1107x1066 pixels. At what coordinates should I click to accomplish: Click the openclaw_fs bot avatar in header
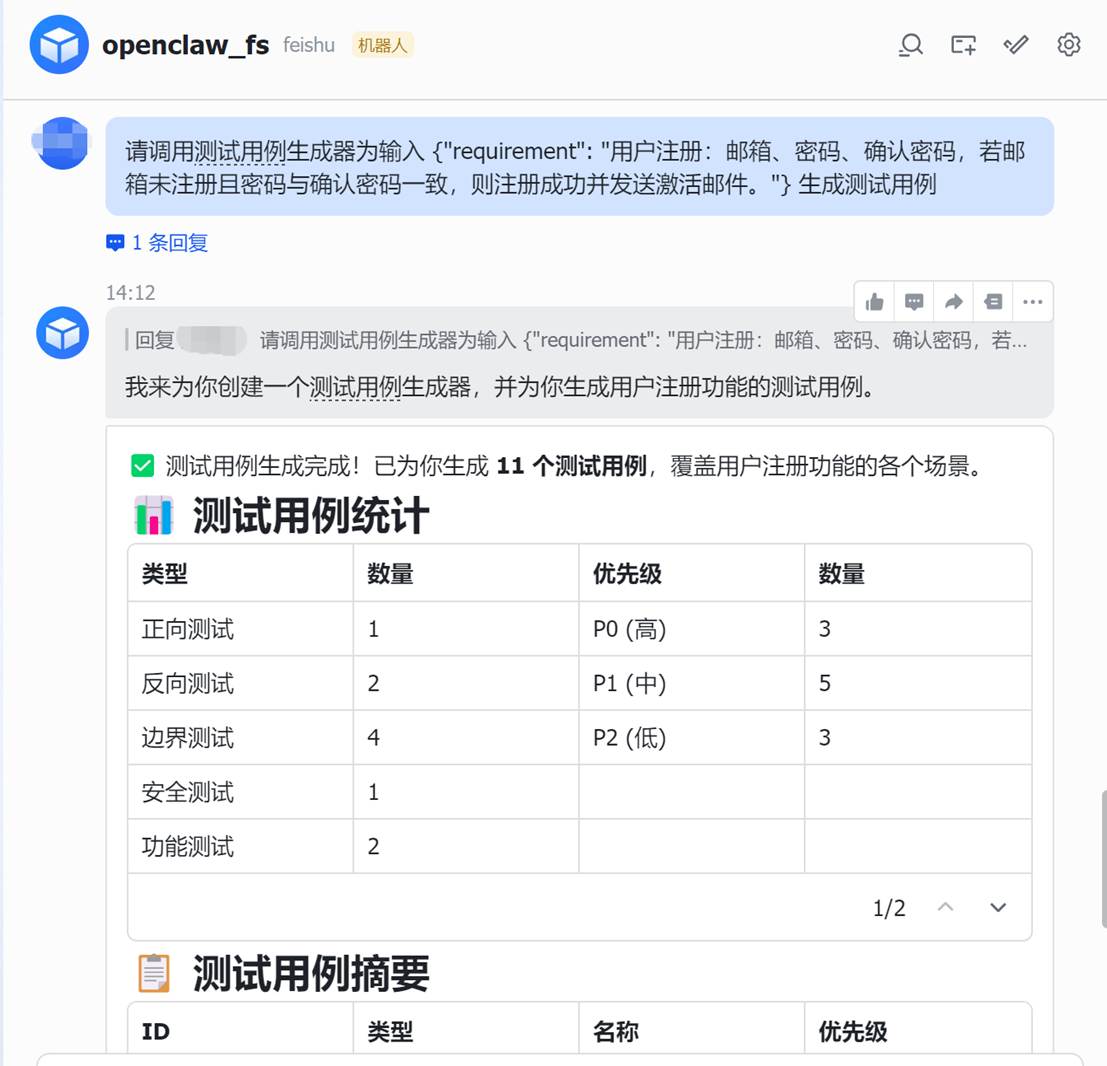(x=59, y=44)
